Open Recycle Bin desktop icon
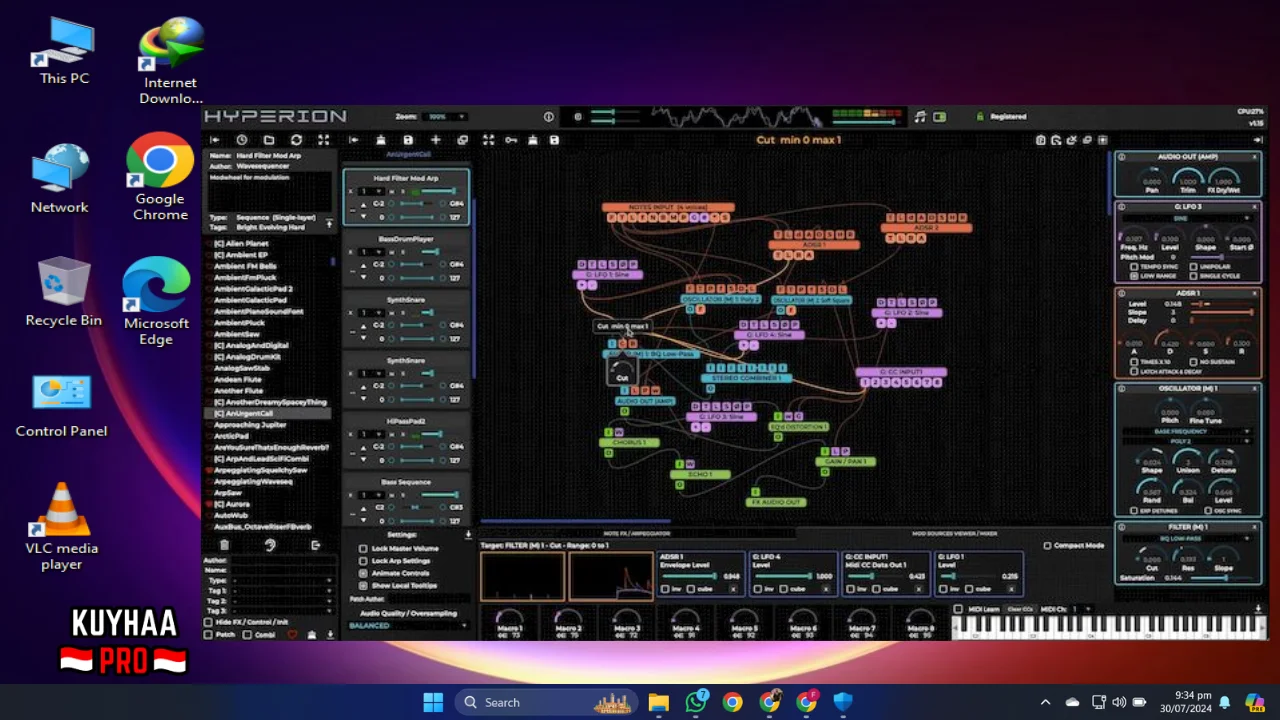Image resolution: width=1280 pixels, height=720 pixels. [63, 292]
